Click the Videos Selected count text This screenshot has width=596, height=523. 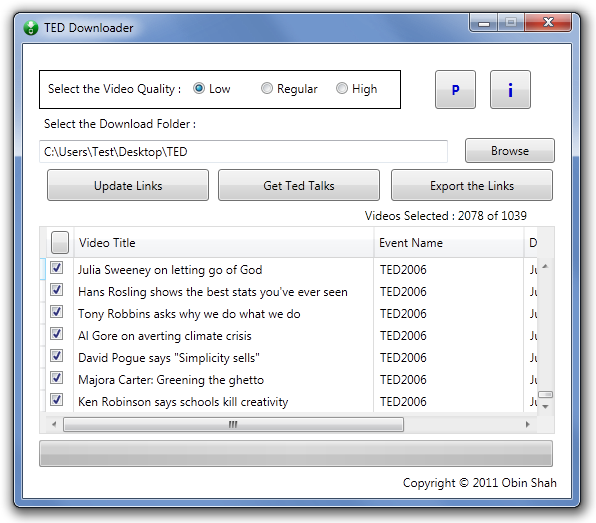(445, 216)
